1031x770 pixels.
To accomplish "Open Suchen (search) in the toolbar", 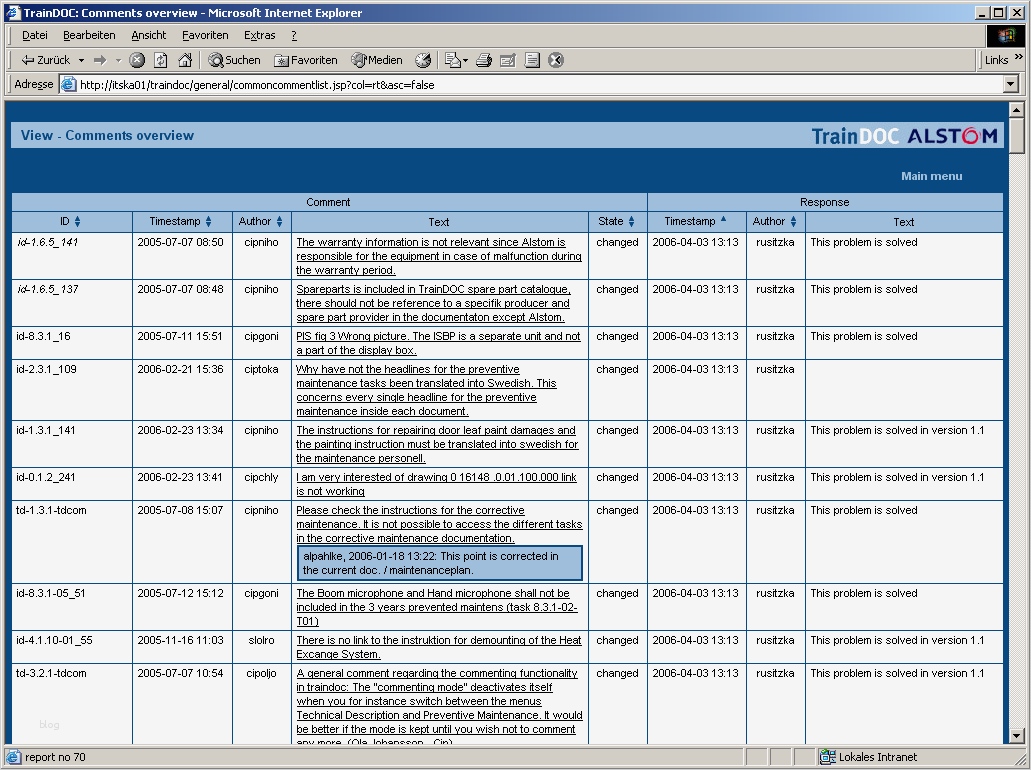I will pyautogui.click(x=234, y=60).
